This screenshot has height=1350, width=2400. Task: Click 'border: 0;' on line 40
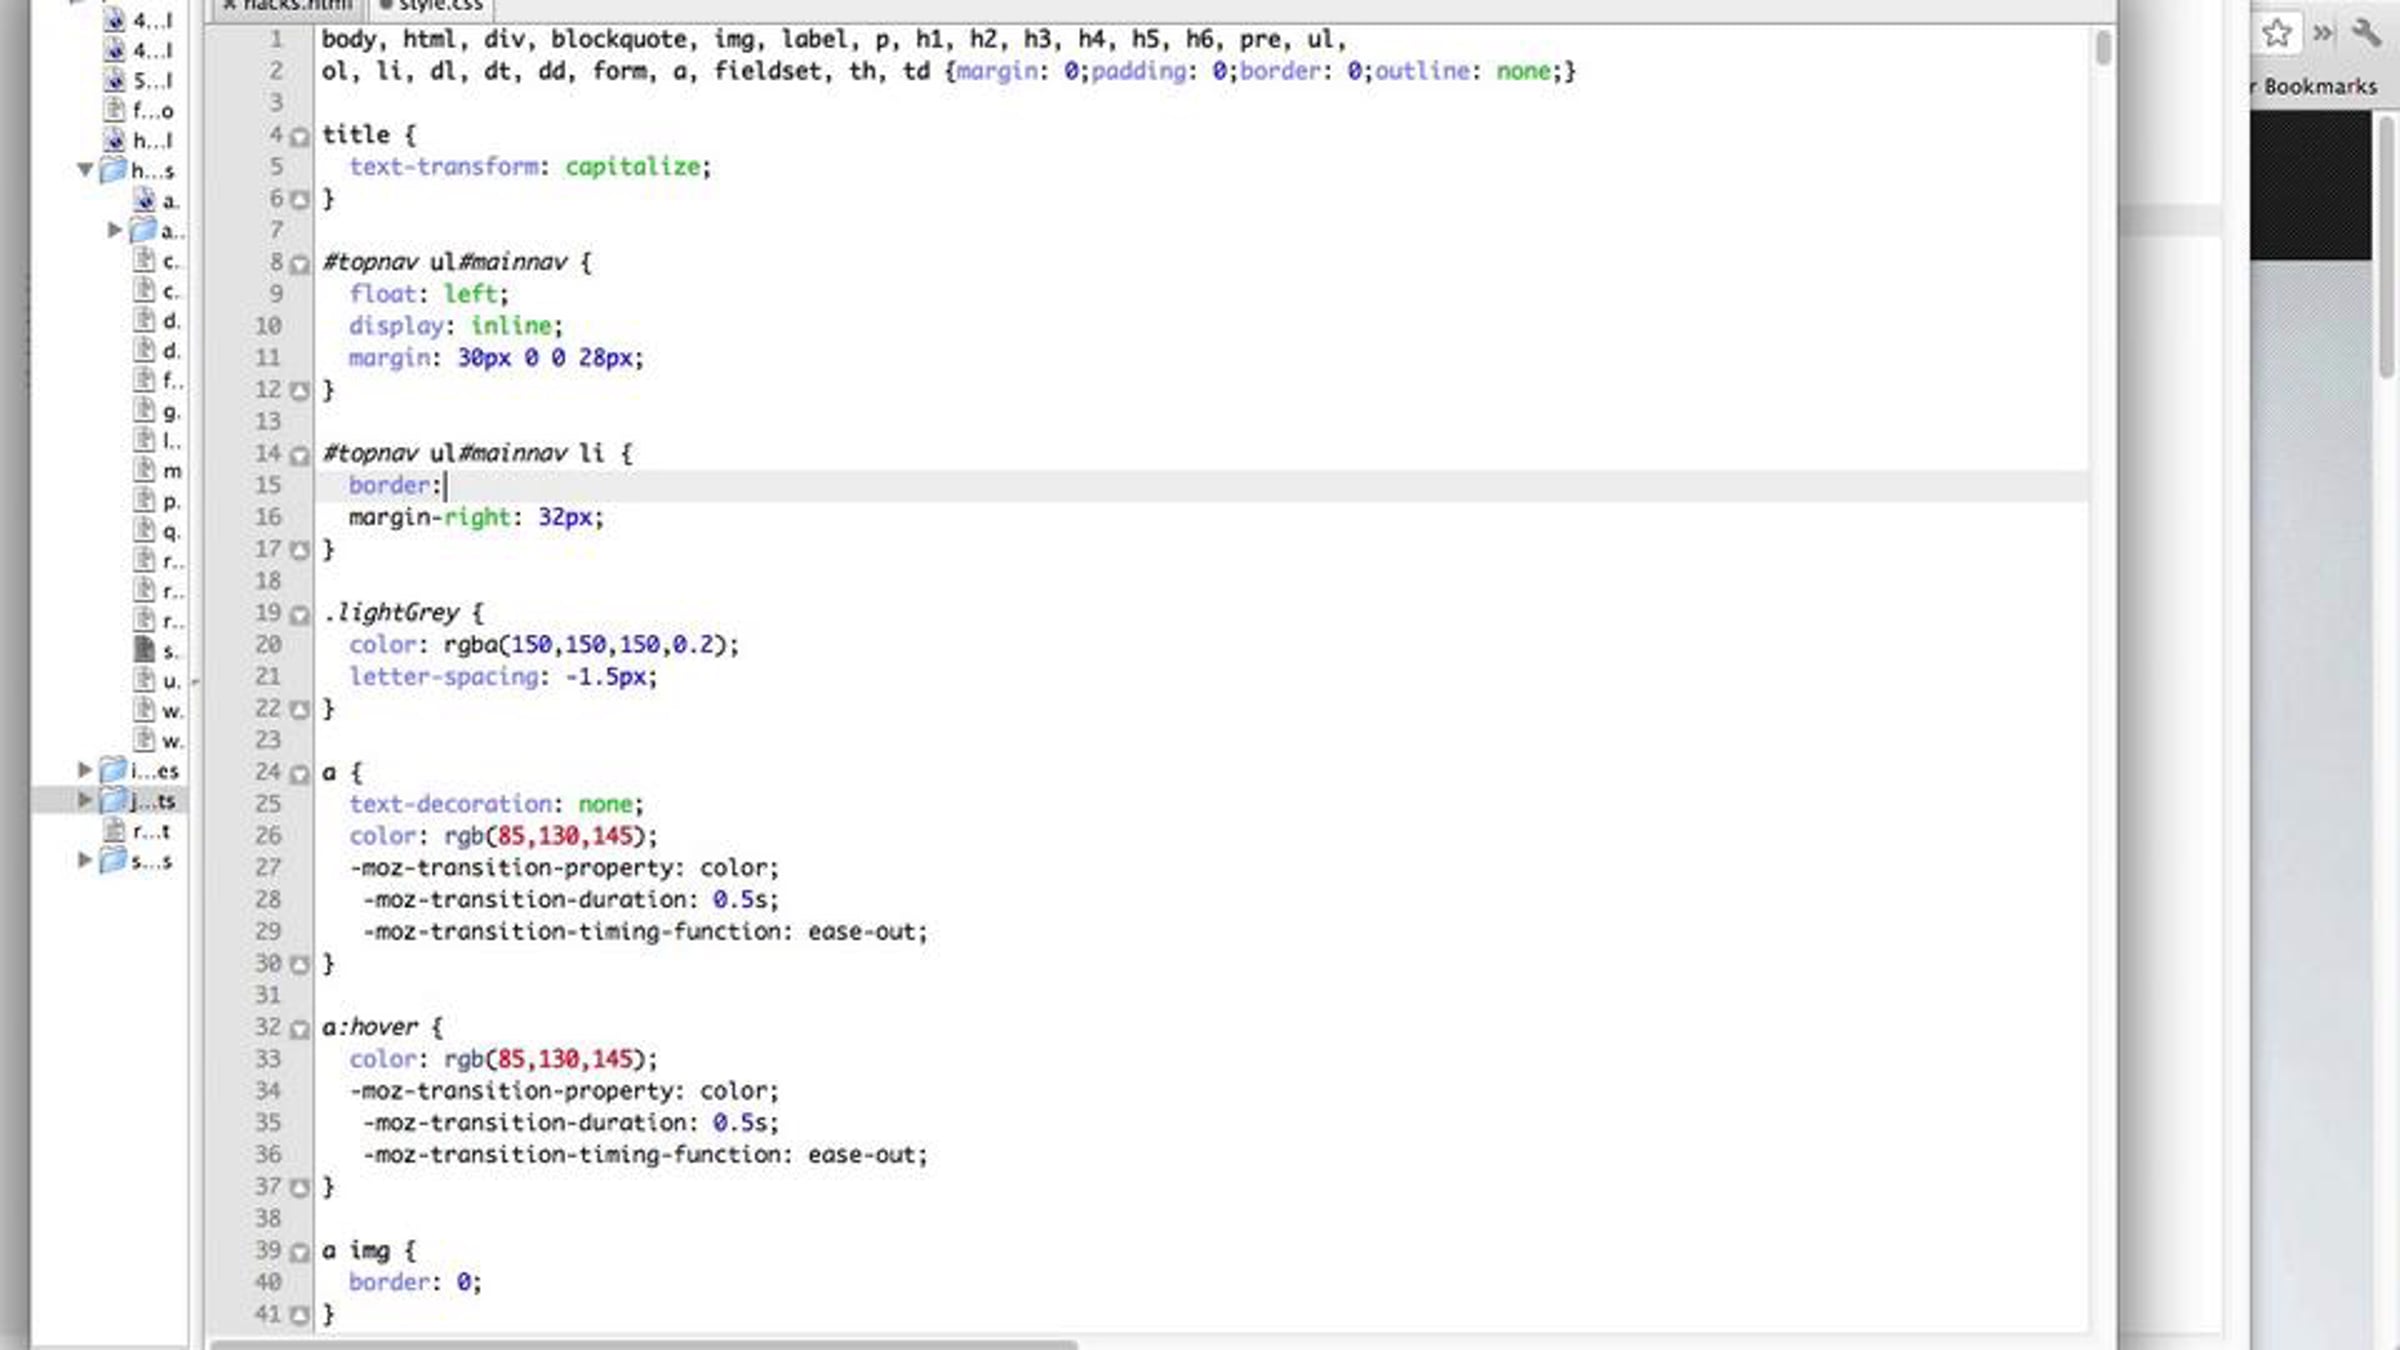tap(415, 1282)
